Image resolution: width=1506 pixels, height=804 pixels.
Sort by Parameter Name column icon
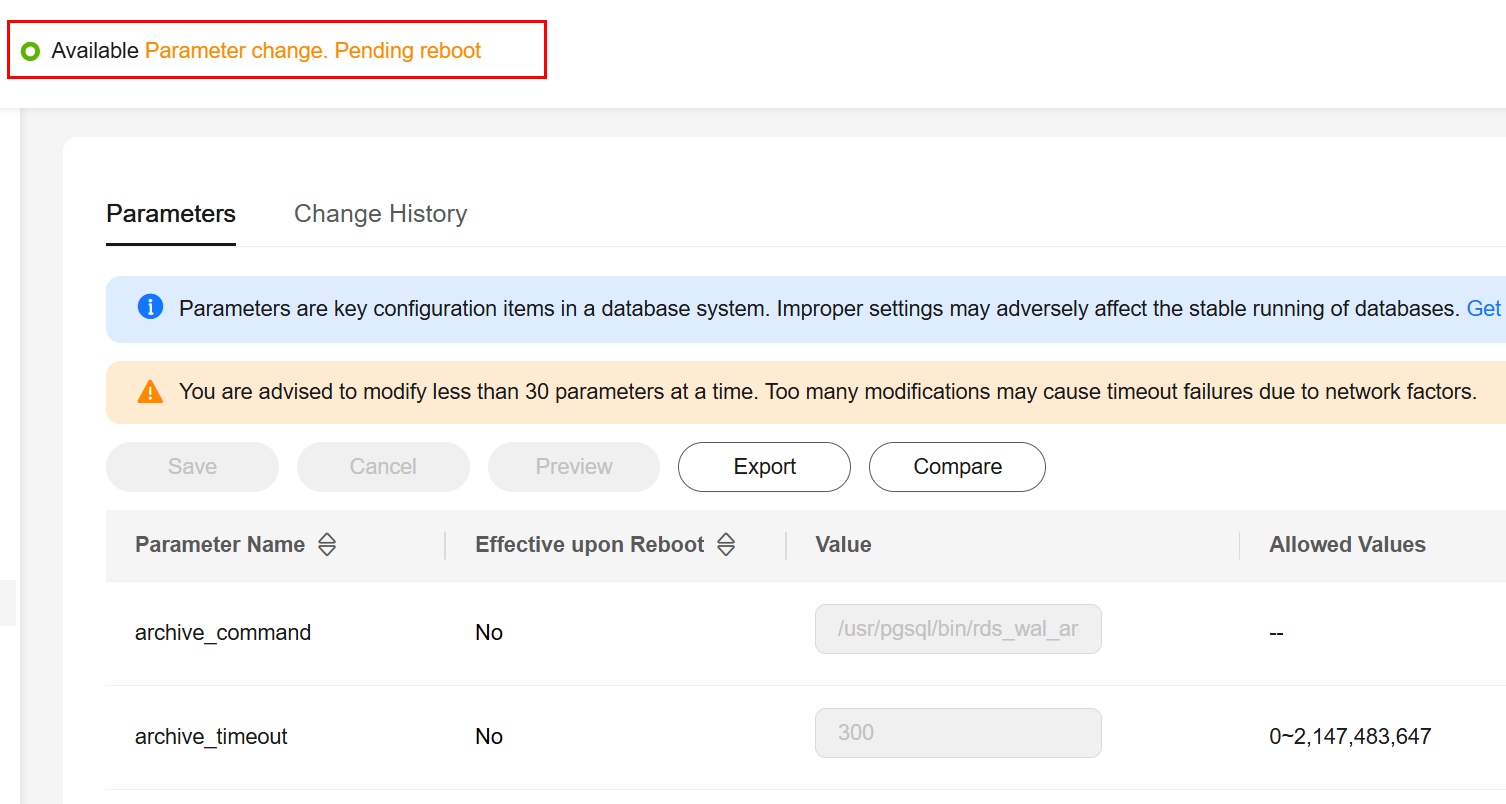(x=327, y=545)
